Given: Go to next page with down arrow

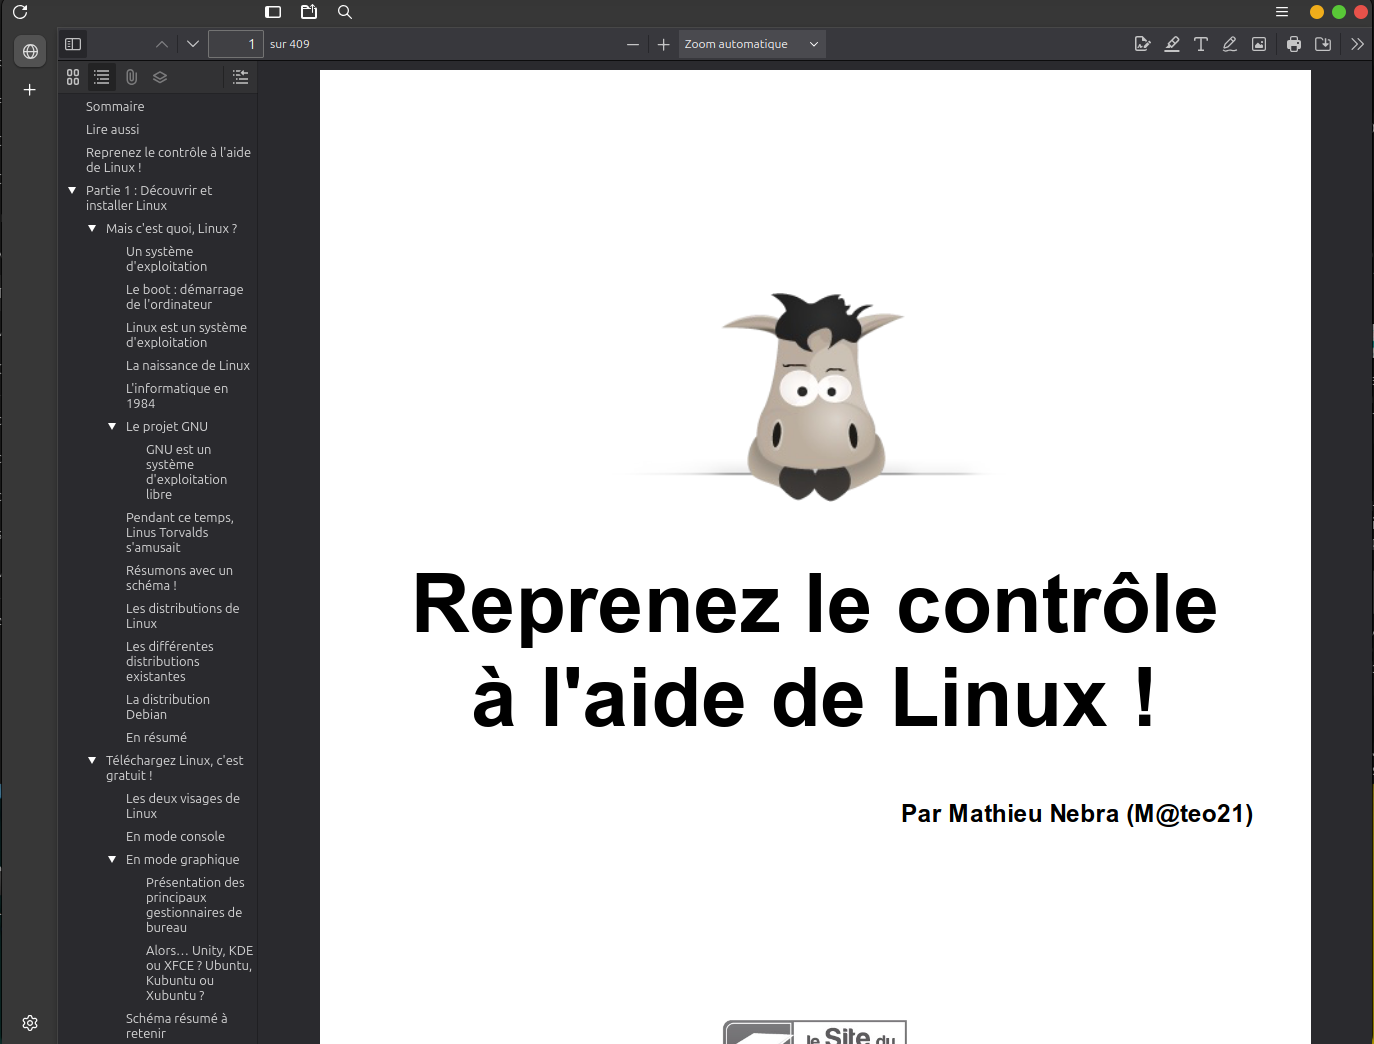Looking at the screenshot, I should (x=193, y=44).
